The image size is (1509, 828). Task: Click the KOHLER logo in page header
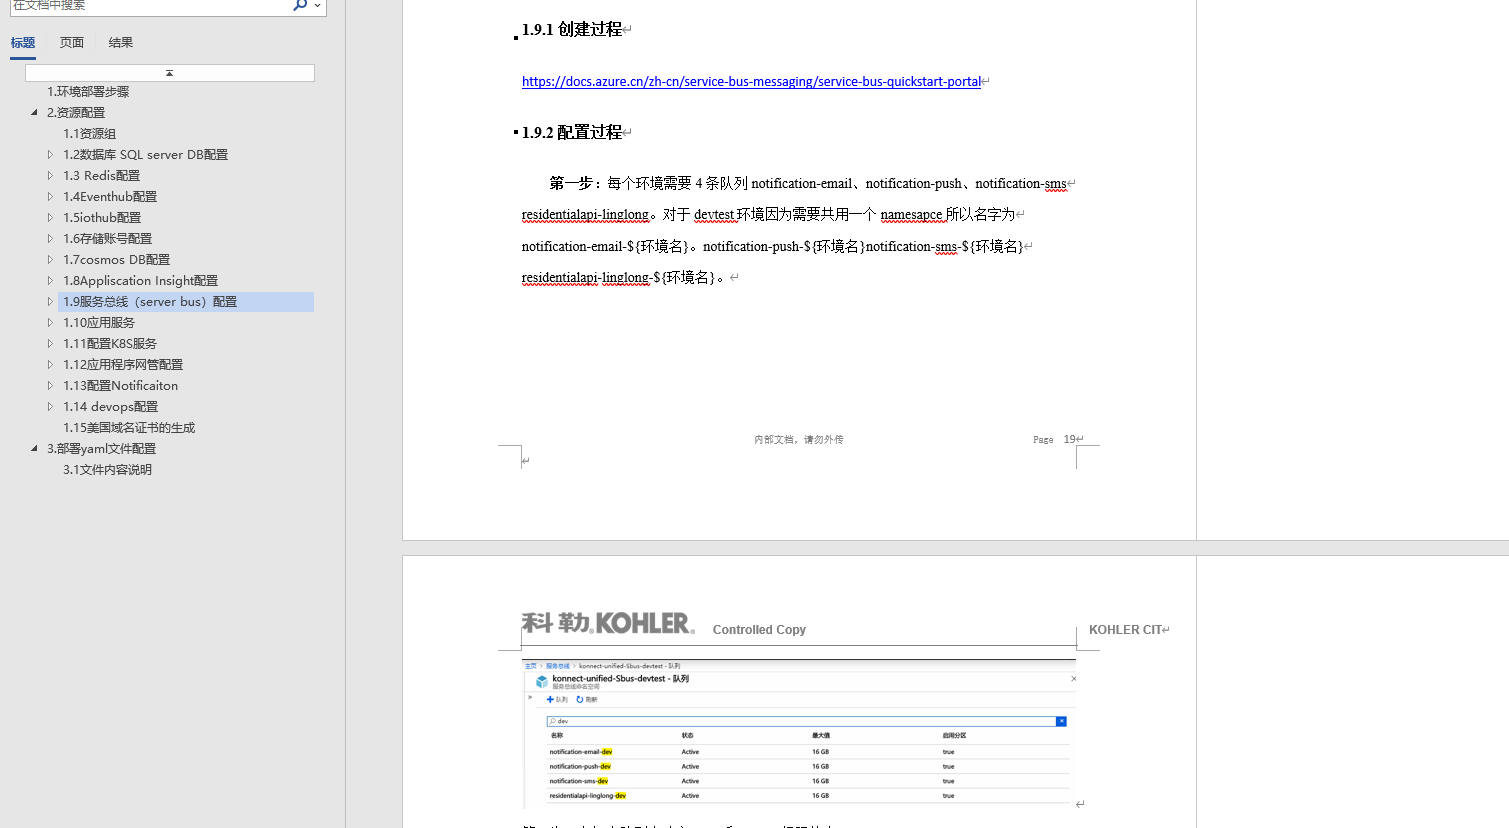tap(608, 624)
